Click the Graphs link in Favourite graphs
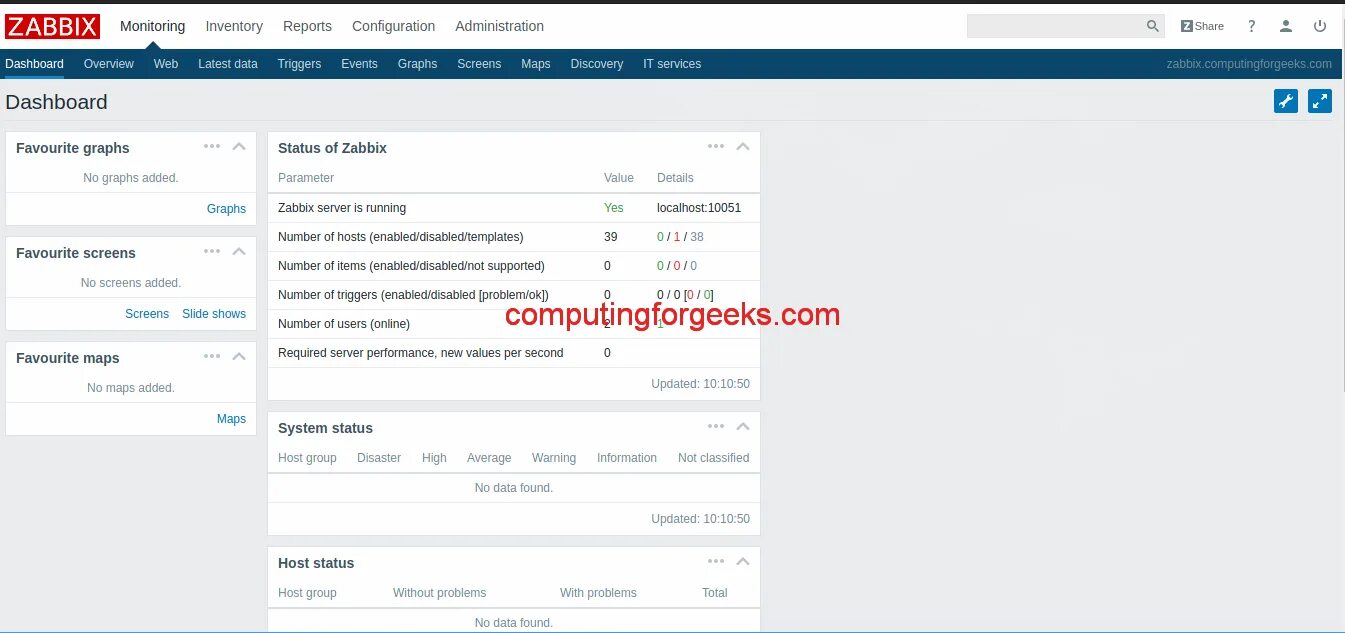 pyautogui.click(x=226, y=209)
